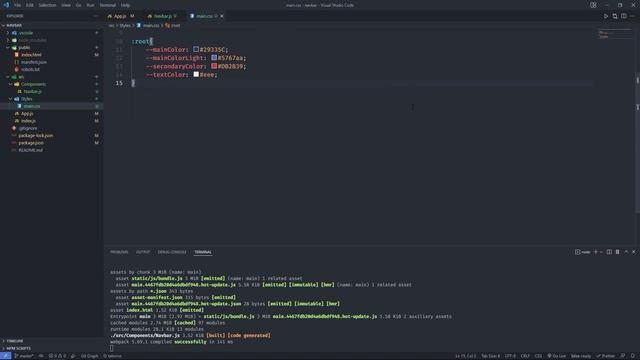Click the run file play icon
The width and height of the screenshot is (640, 360).
click(606, 16)
